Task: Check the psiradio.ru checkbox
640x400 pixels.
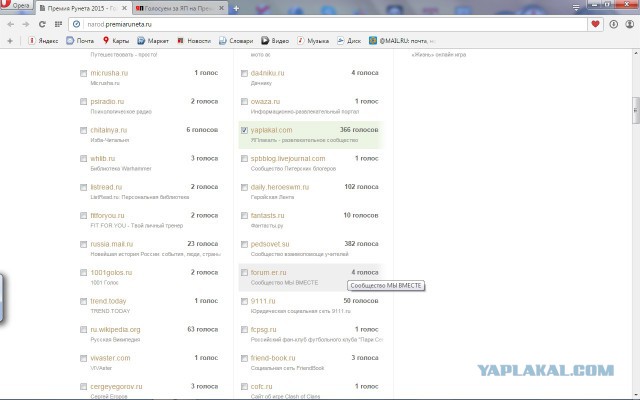Action: click(83, 102)
